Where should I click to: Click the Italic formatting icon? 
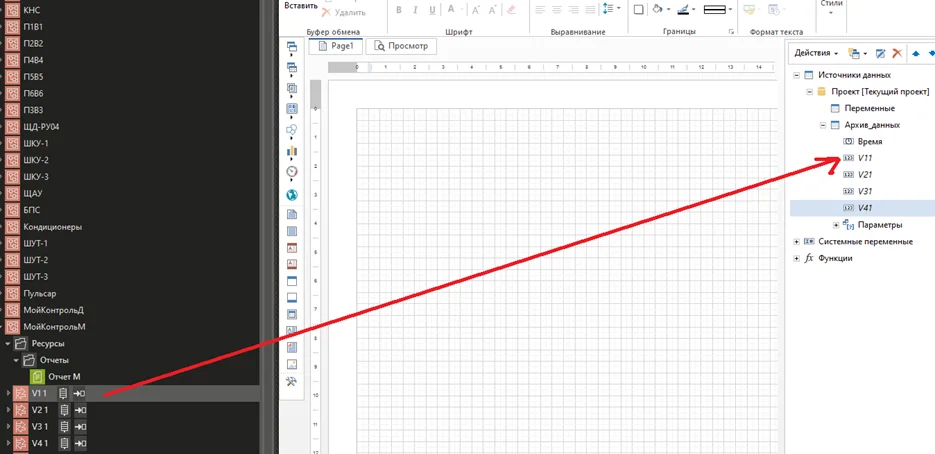[415, 10]
